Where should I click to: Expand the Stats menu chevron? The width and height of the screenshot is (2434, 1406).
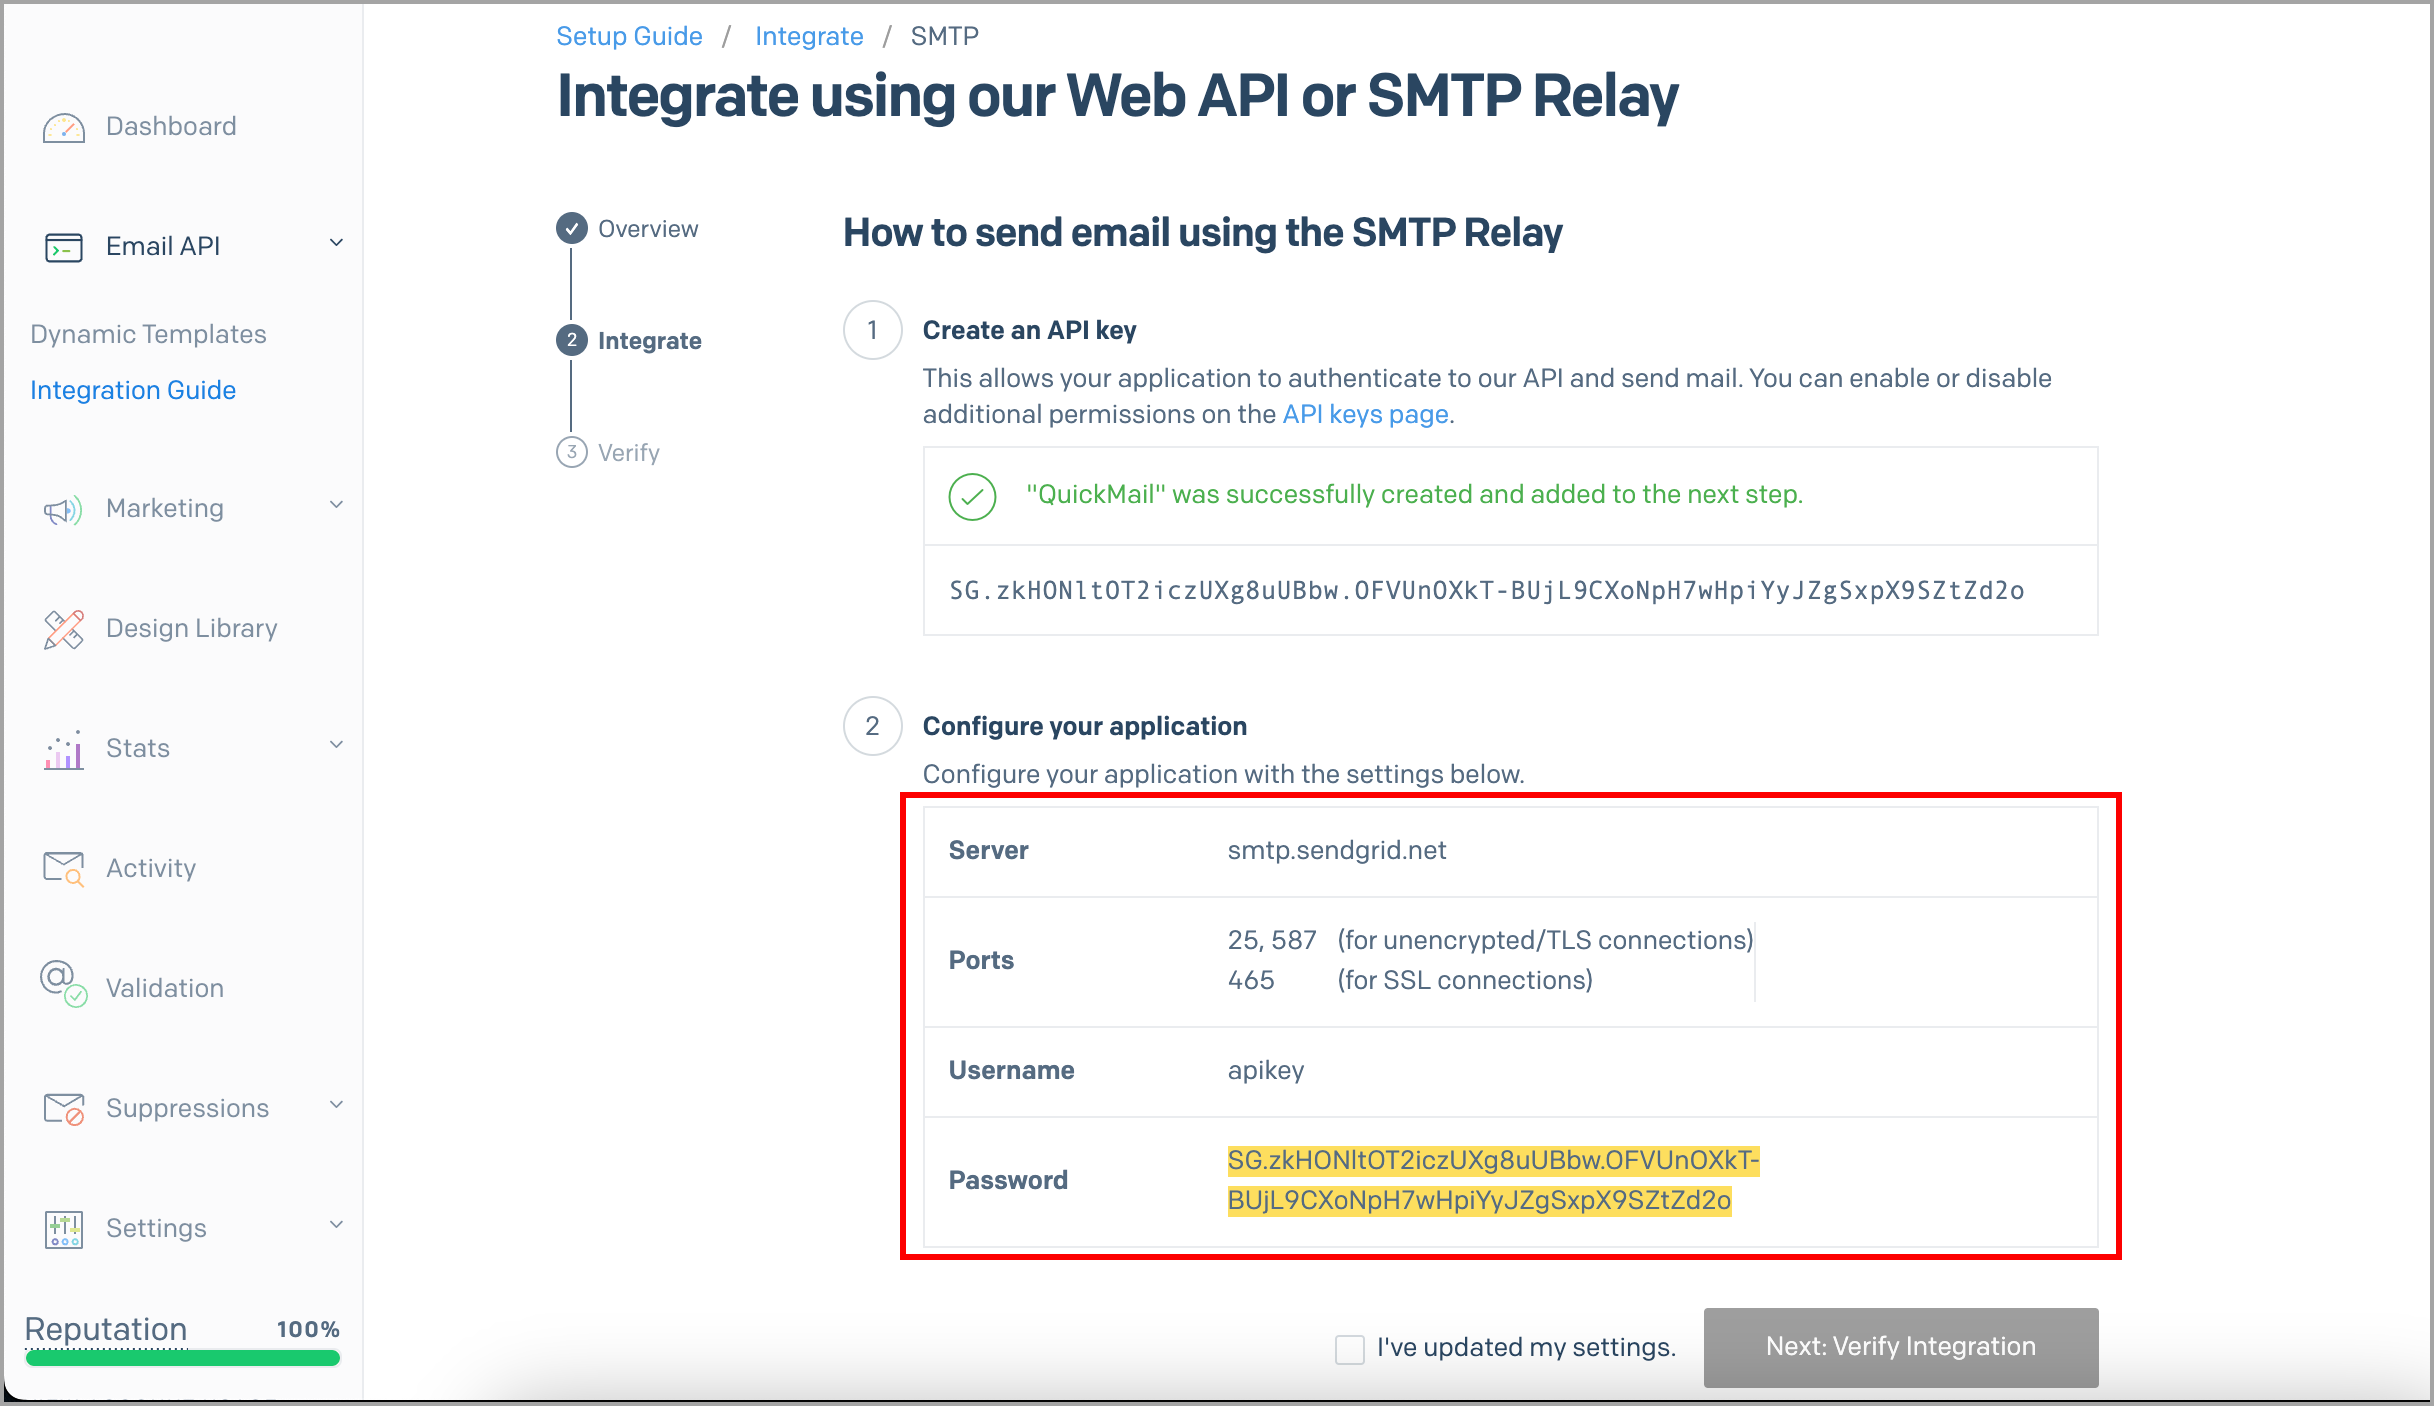(337, 744)
